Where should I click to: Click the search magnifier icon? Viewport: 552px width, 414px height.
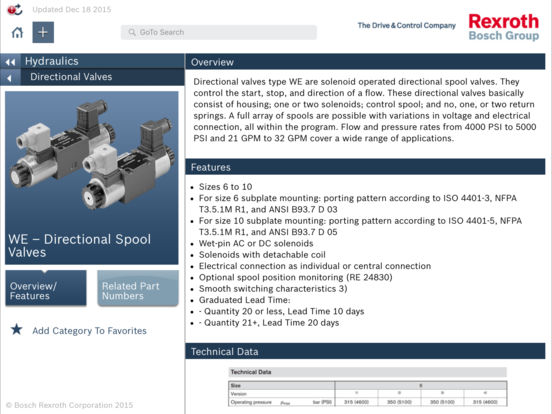point(132,32)
